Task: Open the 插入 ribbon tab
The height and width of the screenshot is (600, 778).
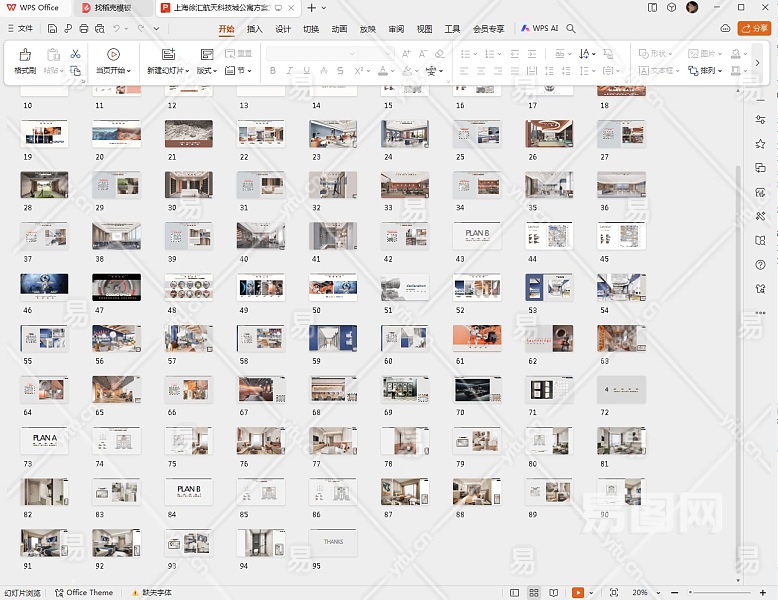Action: tap(255, 29)
